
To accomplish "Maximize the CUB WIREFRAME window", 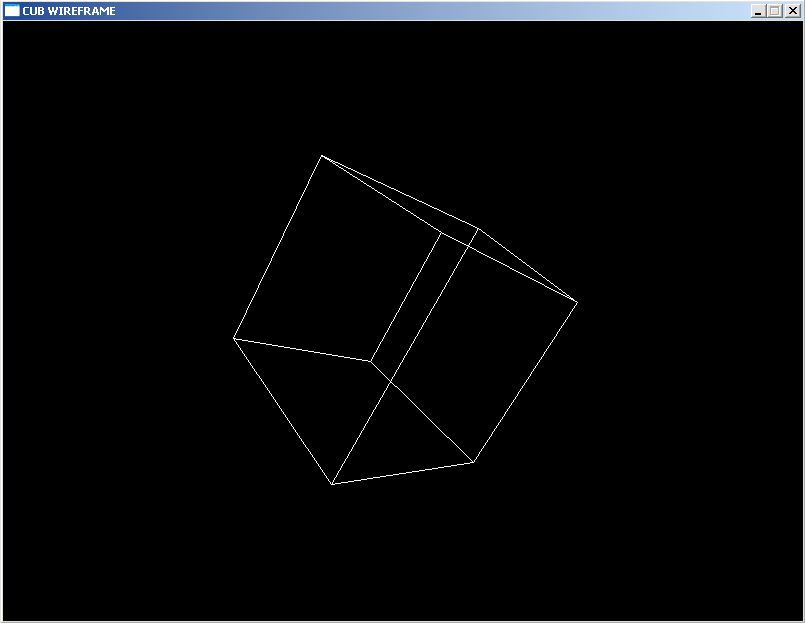I will 775,11.
